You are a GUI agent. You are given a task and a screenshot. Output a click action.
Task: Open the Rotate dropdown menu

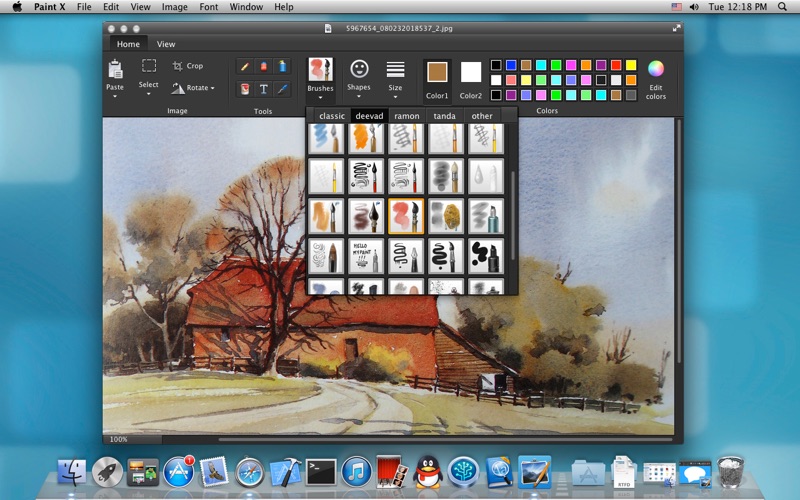pyautogui.click(x=194, y=88)
